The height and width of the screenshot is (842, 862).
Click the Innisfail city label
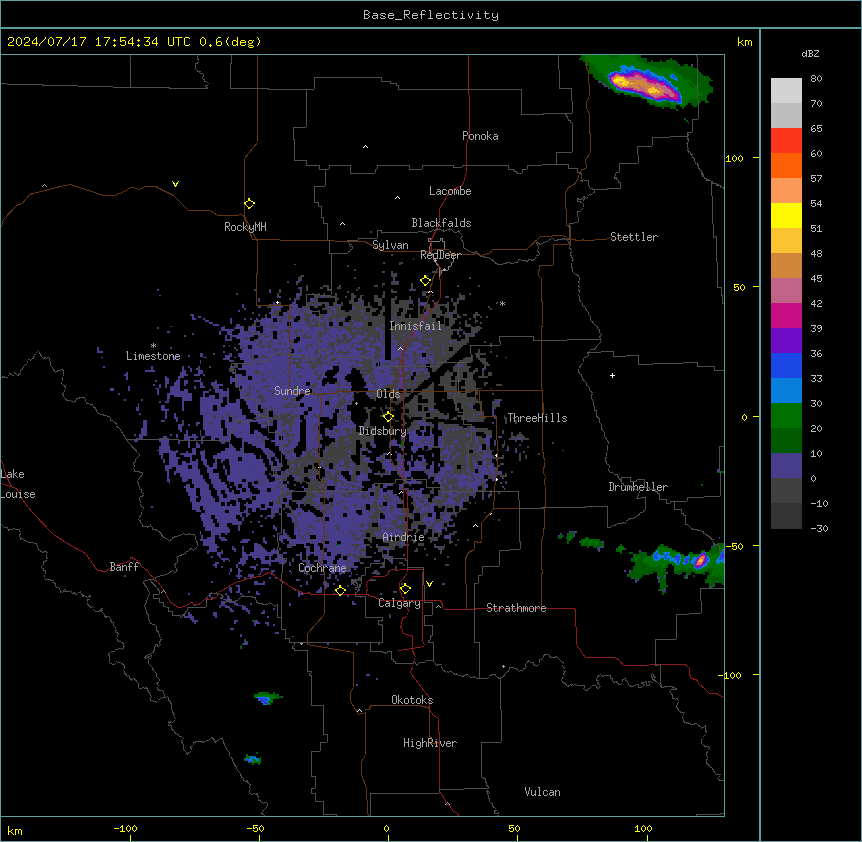[x=416, y=326]
